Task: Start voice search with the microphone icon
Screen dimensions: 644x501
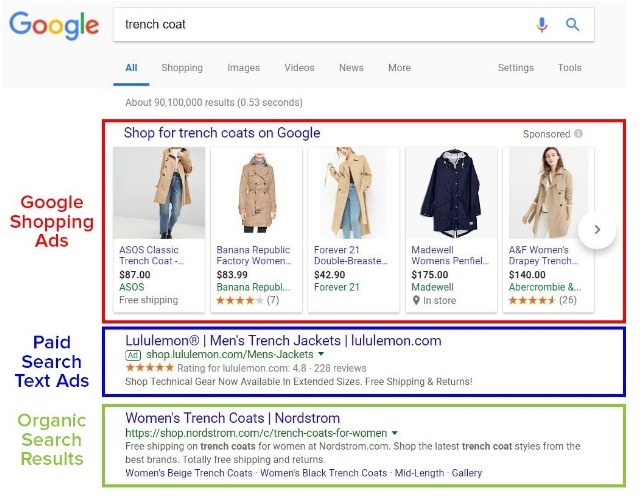Action: tap(542, 25)
